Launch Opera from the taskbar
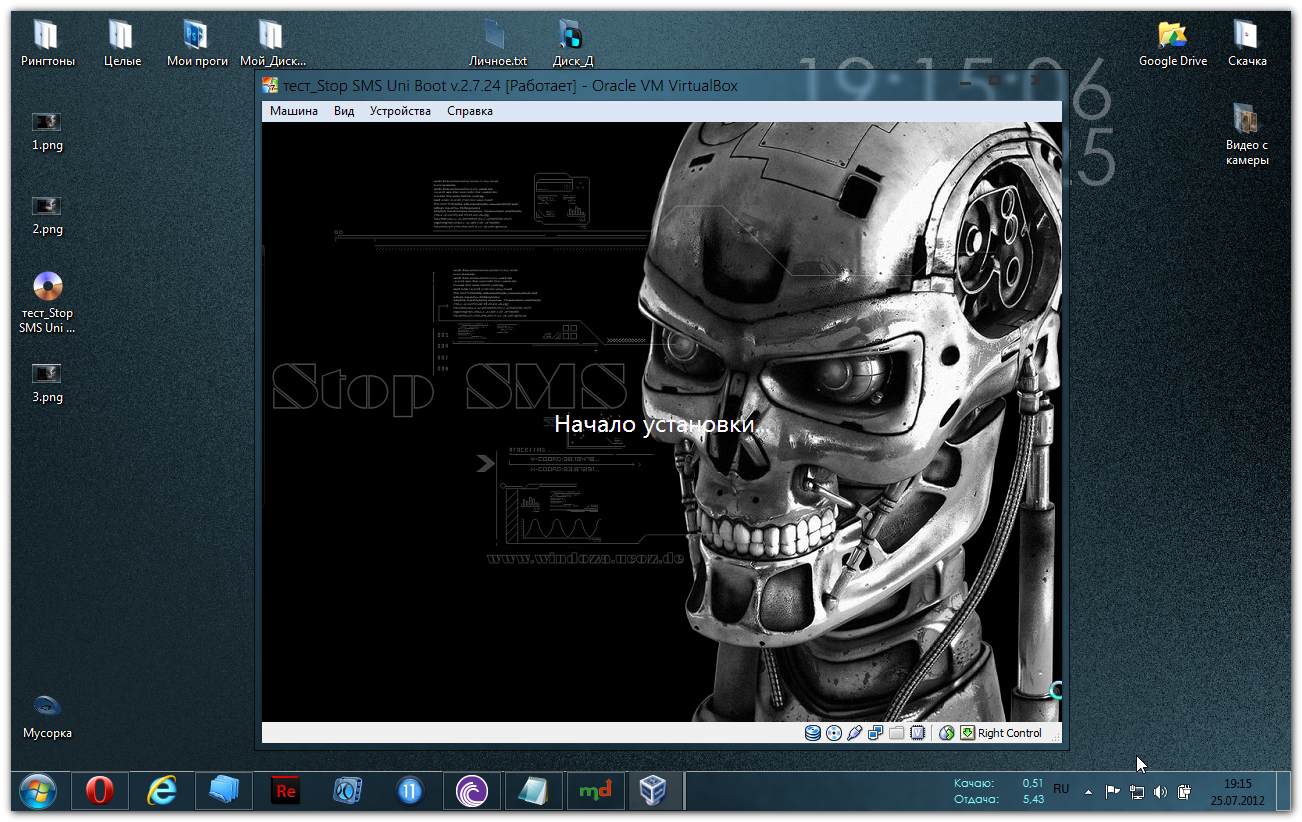The width and height of the screenshot is (1302, 822). [x=99, y=791]
